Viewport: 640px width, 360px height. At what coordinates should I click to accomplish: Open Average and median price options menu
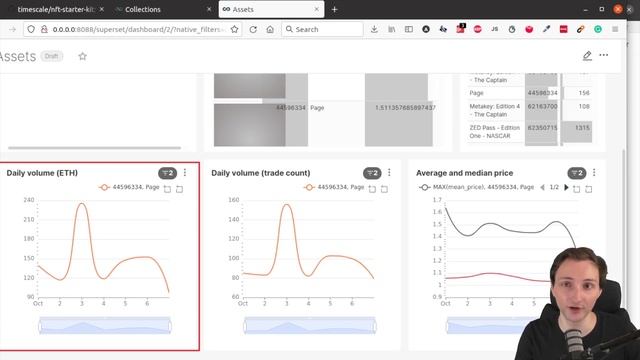click(594, 173)
